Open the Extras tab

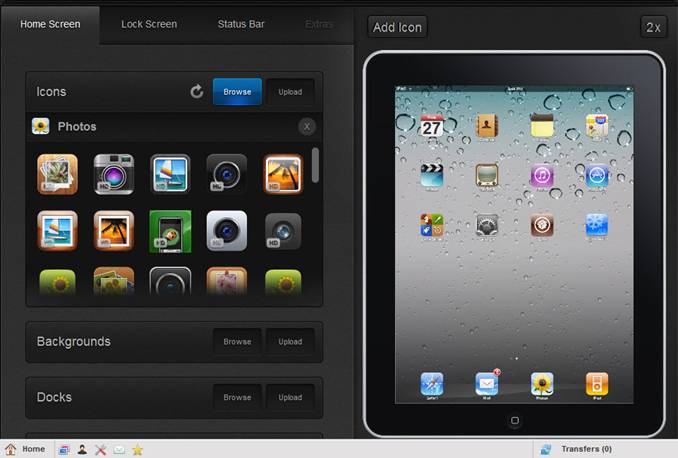click(x=319, y=24)
